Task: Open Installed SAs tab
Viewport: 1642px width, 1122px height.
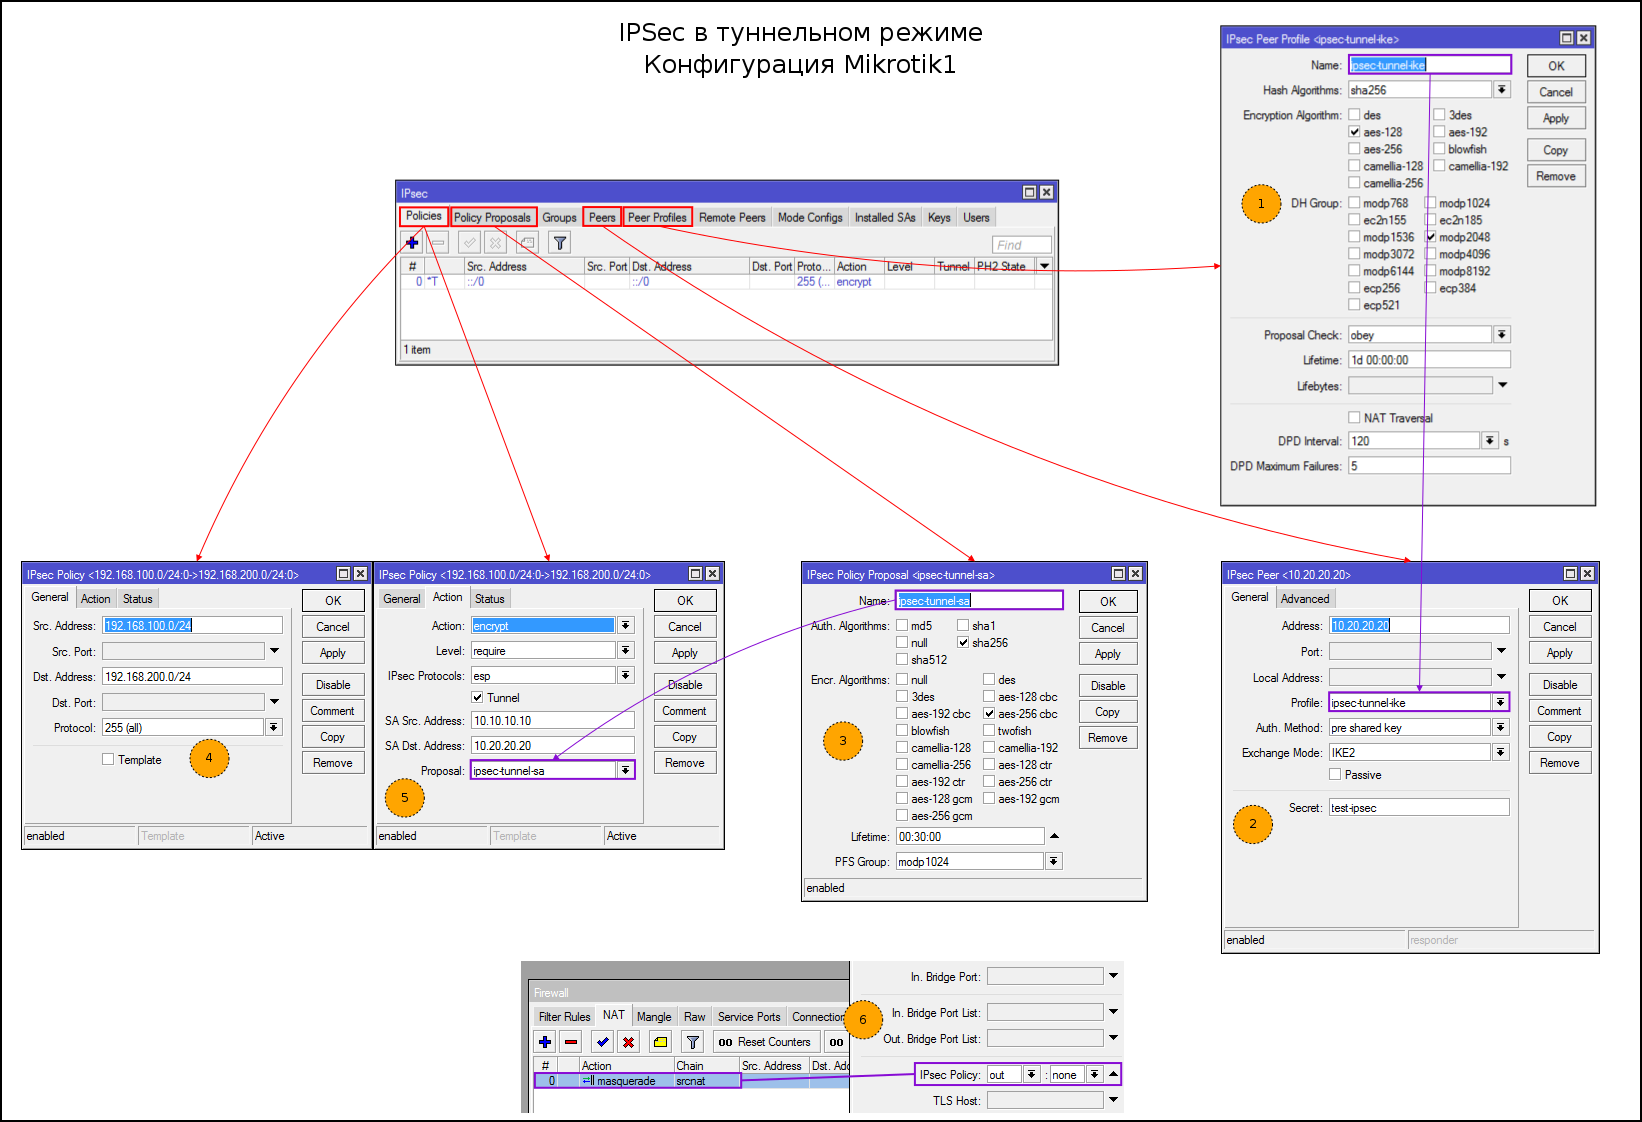Action: click(x=885, y=217)
